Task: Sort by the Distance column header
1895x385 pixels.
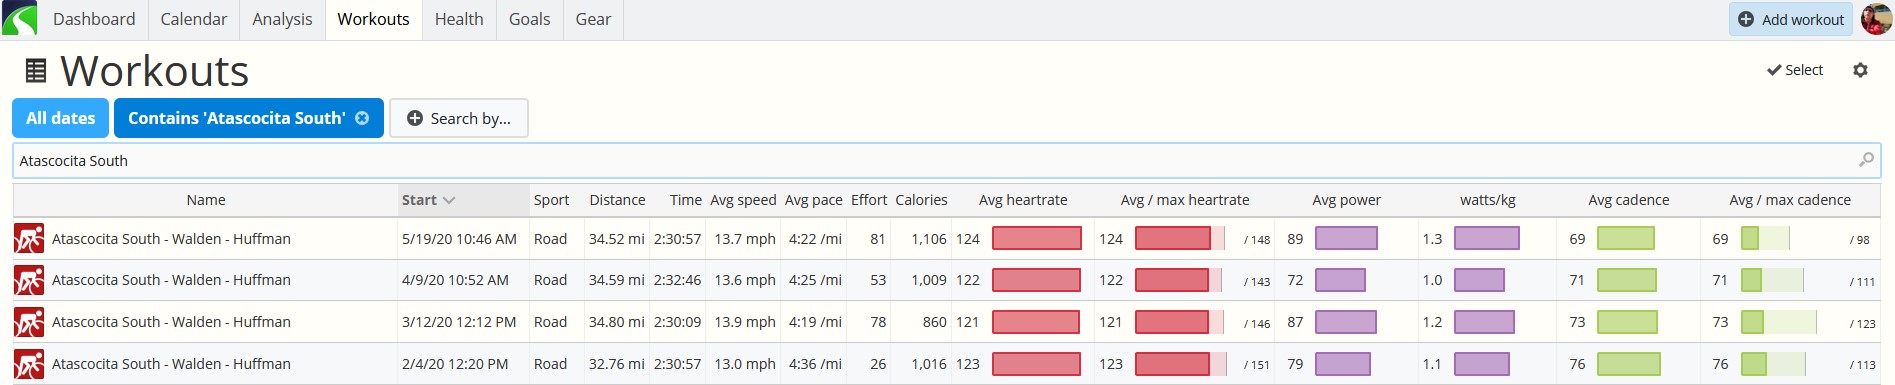Action: [617, 200]
